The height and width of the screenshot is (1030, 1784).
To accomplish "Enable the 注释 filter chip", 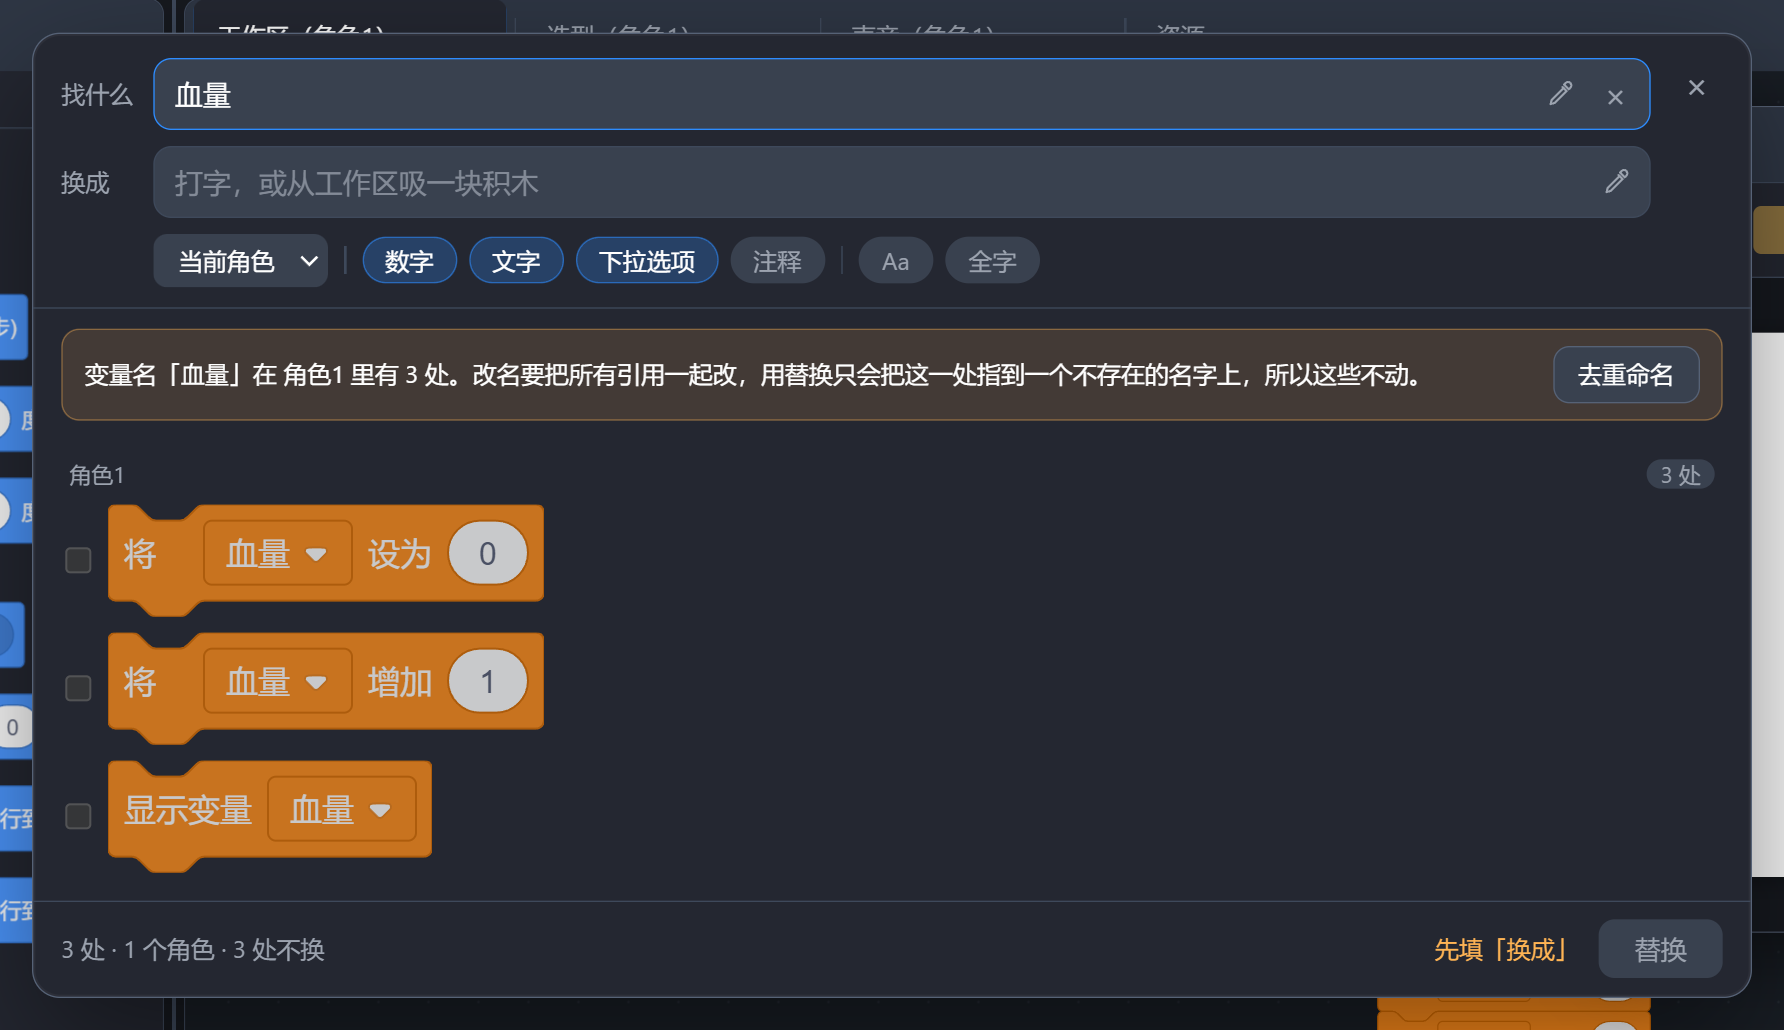I will [777, 261].
